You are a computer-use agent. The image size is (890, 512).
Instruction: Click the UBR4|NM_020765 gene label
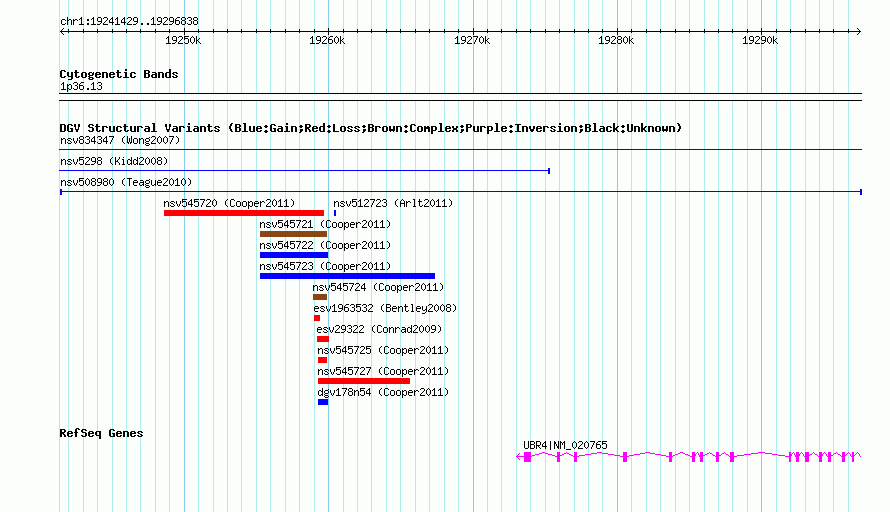pyautogui.click(x=565, y=446)
